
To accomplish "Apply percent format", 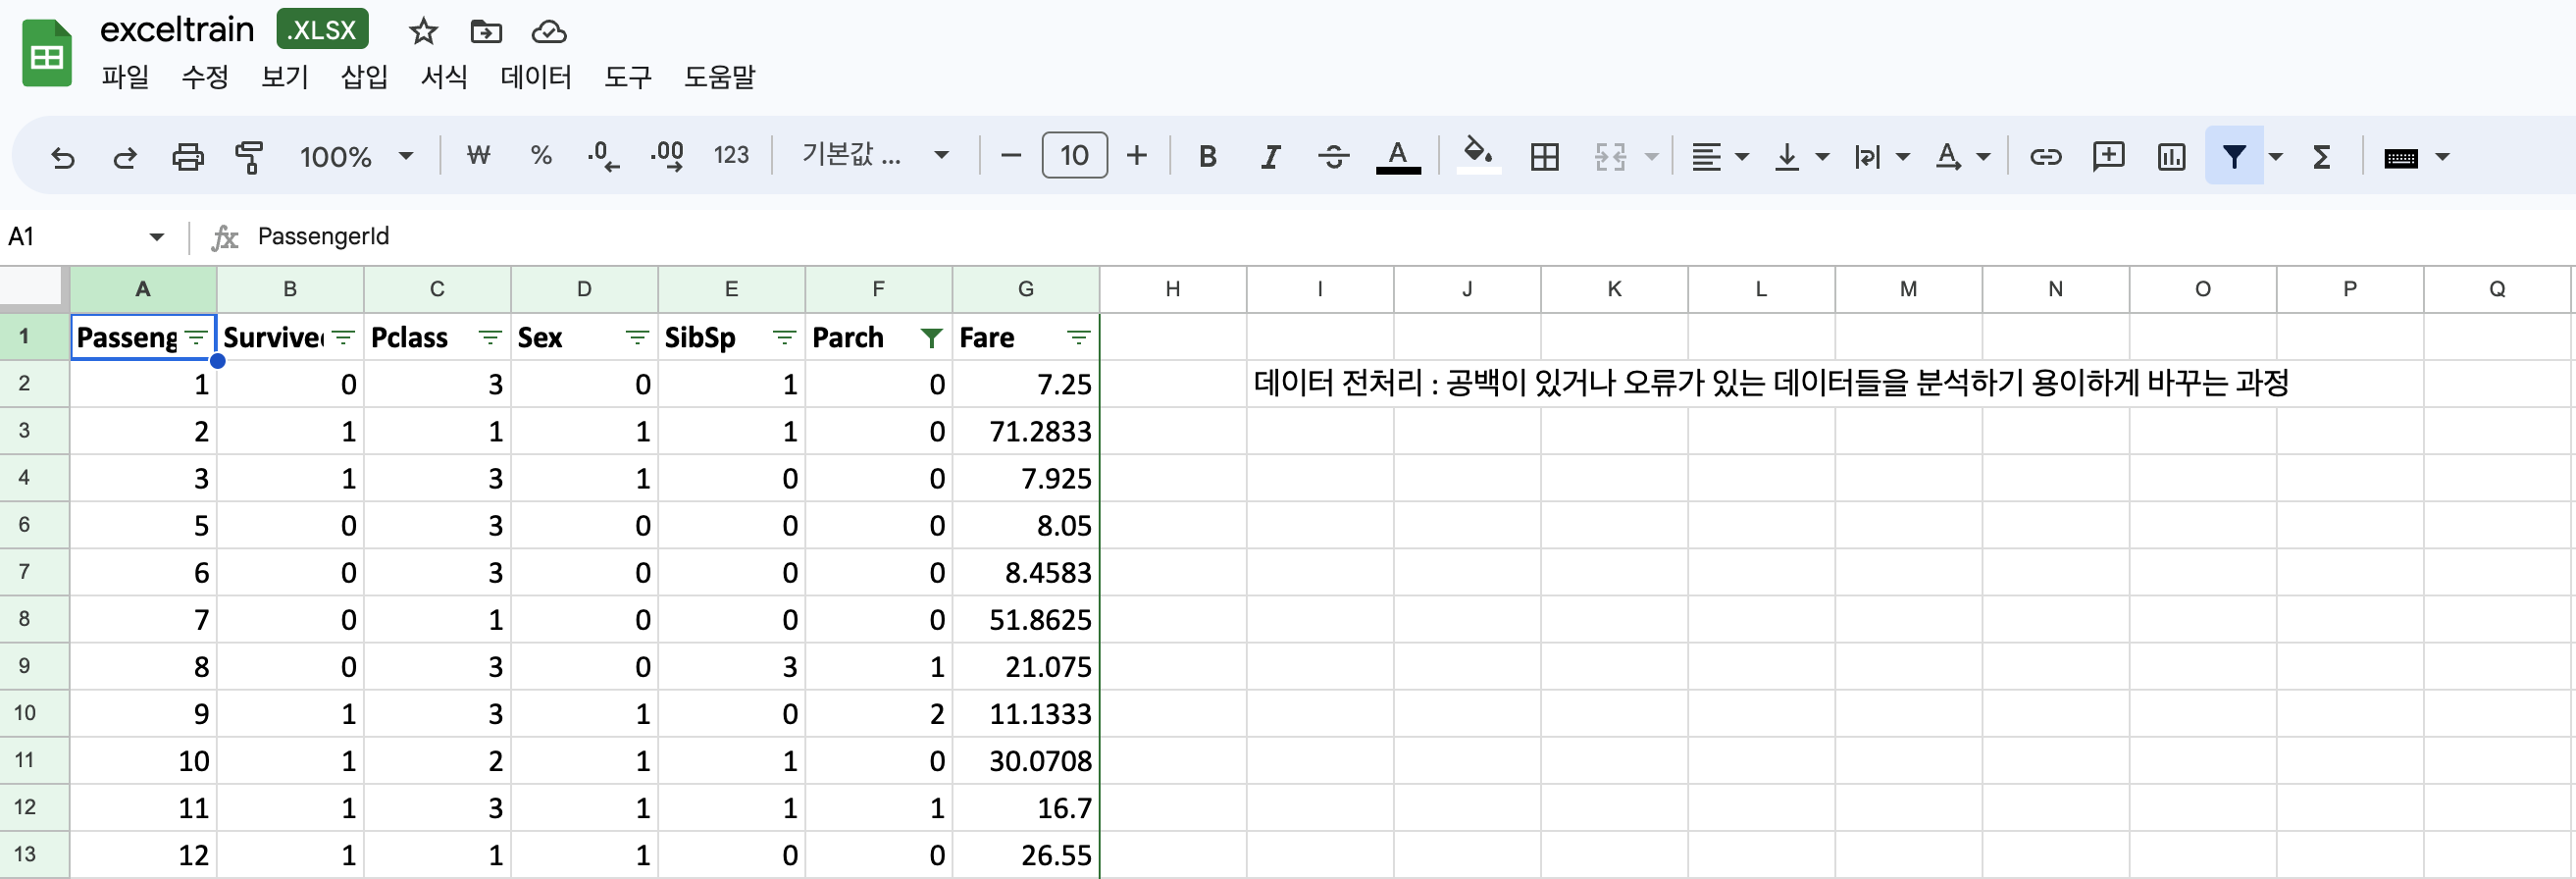I will coord(541,155).
